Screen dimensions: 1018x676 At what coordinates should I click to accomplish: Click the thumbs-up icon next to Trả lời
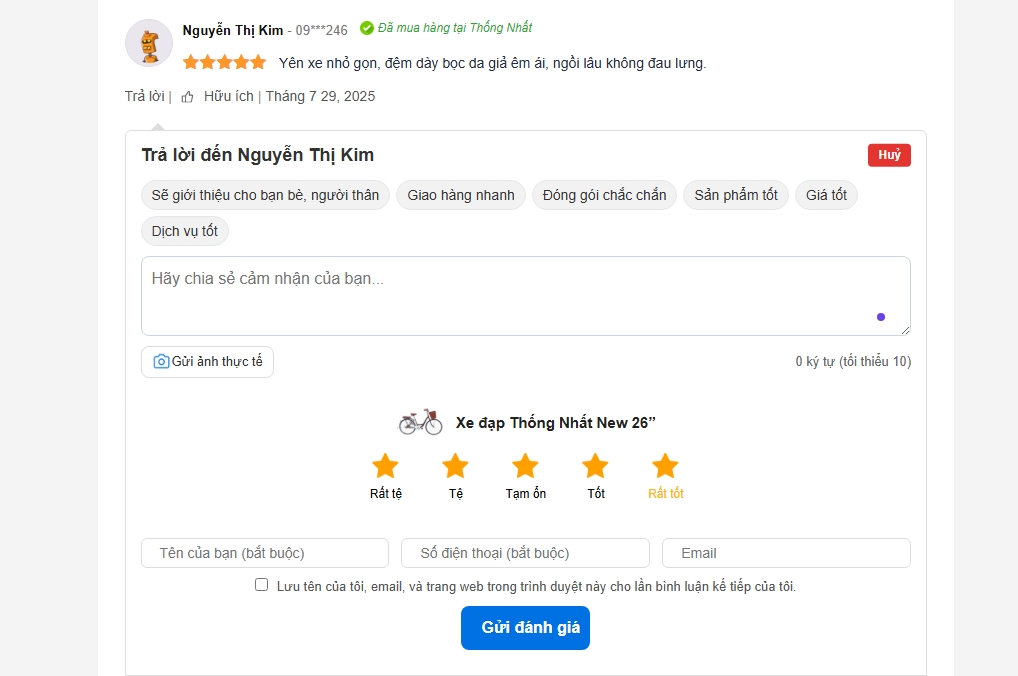[x=186, y=96]
